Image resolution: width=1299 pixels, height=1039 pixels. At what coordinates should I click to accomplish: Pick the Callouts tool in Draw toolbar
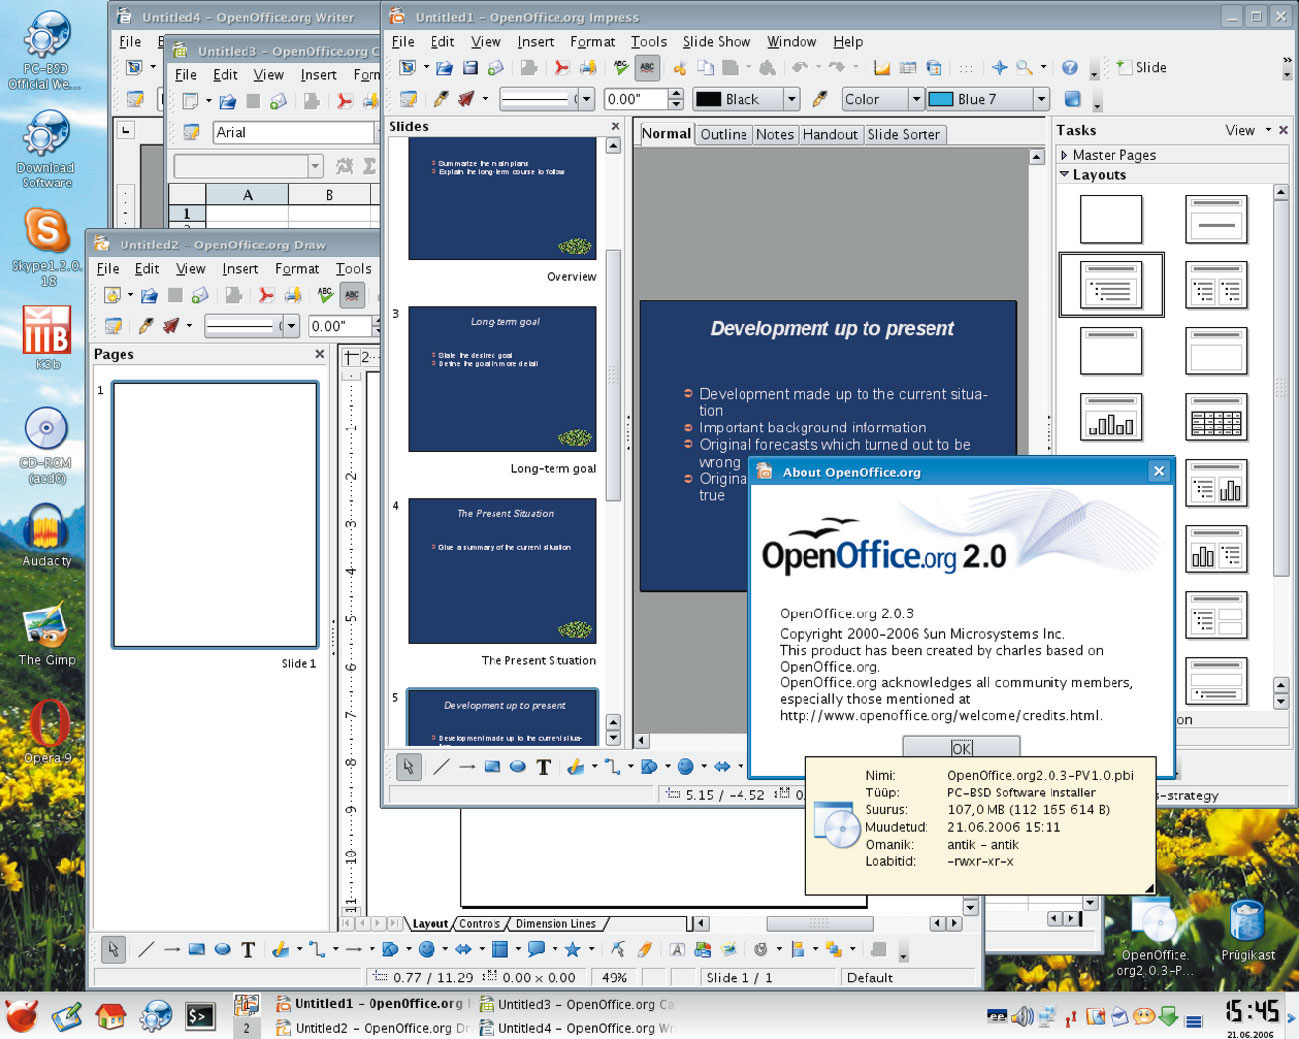point(537,949)
